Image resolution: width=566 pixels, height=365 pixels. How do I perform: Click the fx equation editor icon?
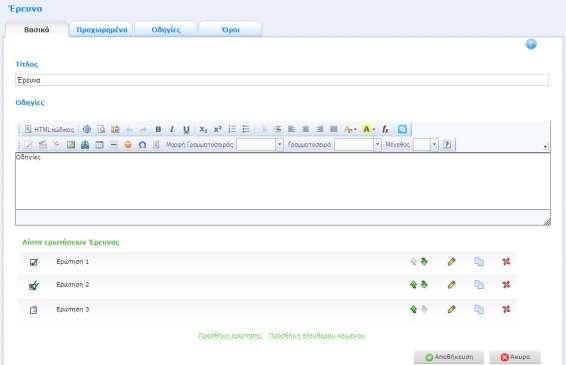pos(385,129)
